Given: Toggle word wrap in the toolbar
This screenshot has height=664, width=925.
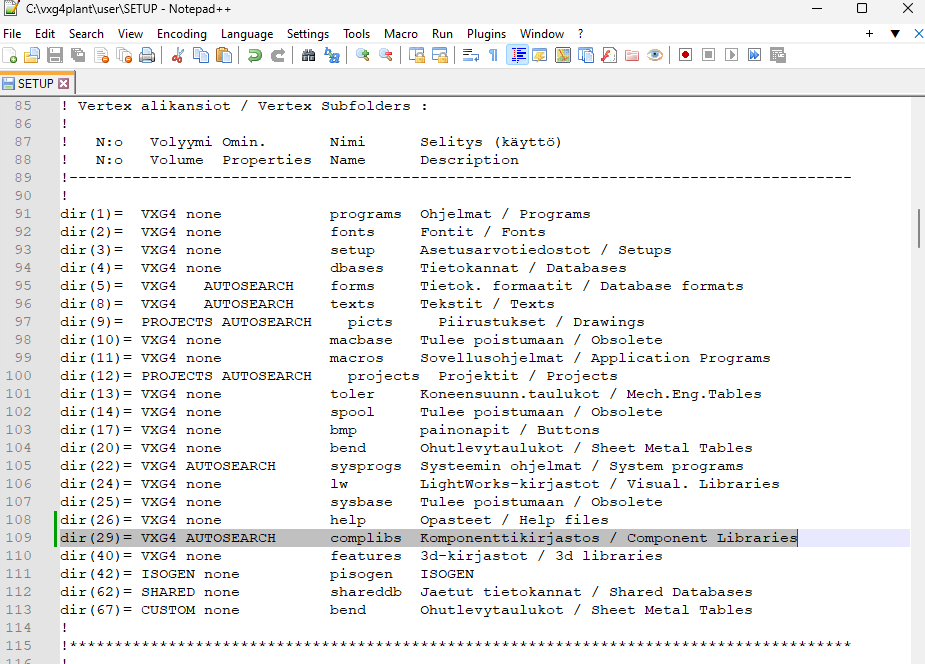Looking at the screenshot, I should [470, 55].
